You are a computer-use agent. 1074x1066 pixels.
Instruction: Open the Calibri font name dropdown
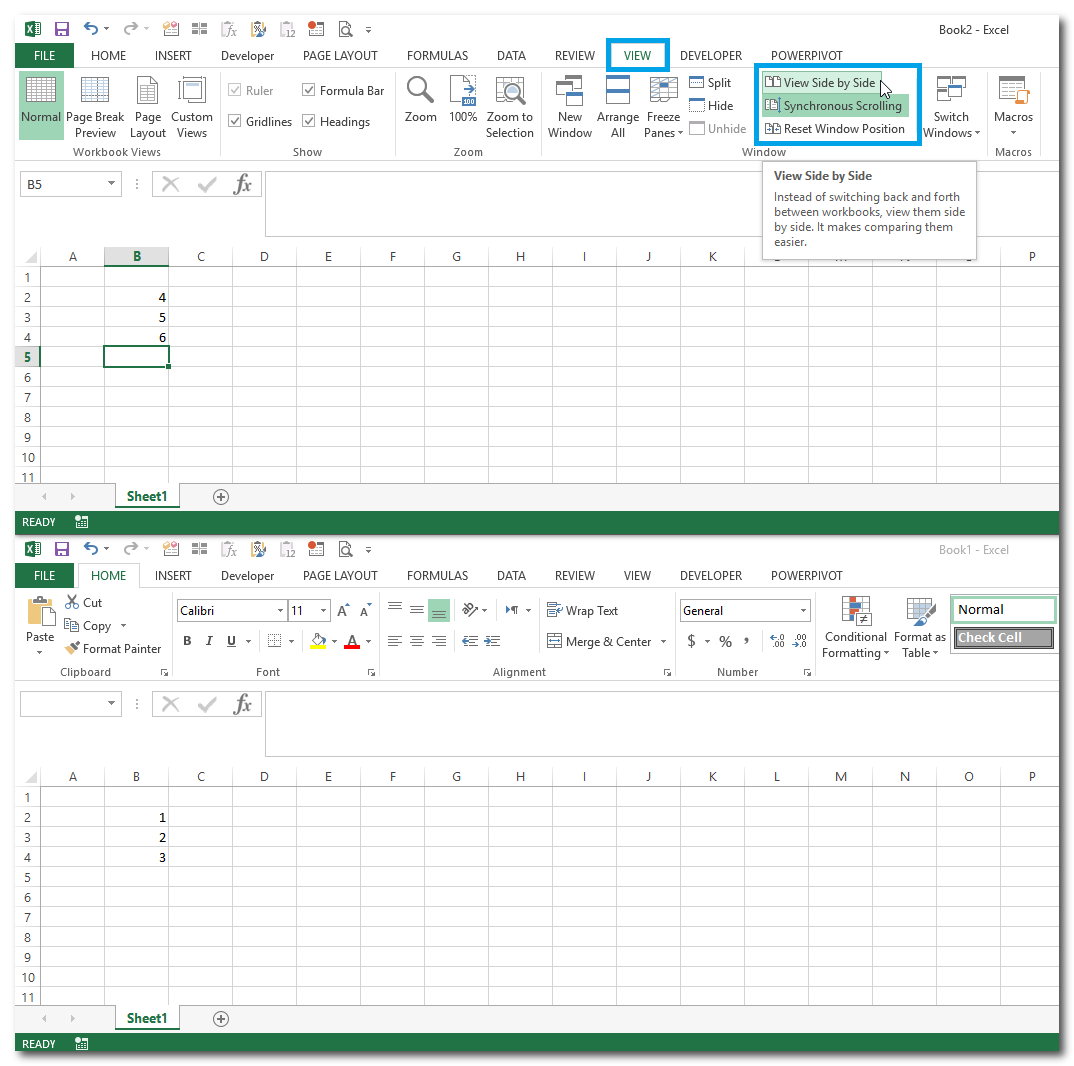(280, 611)
